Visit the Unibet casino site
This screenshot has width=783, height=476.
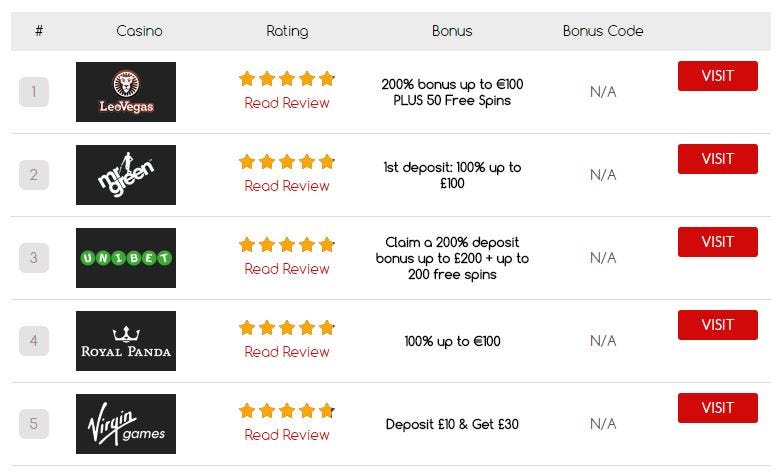[x=717, y=242]
